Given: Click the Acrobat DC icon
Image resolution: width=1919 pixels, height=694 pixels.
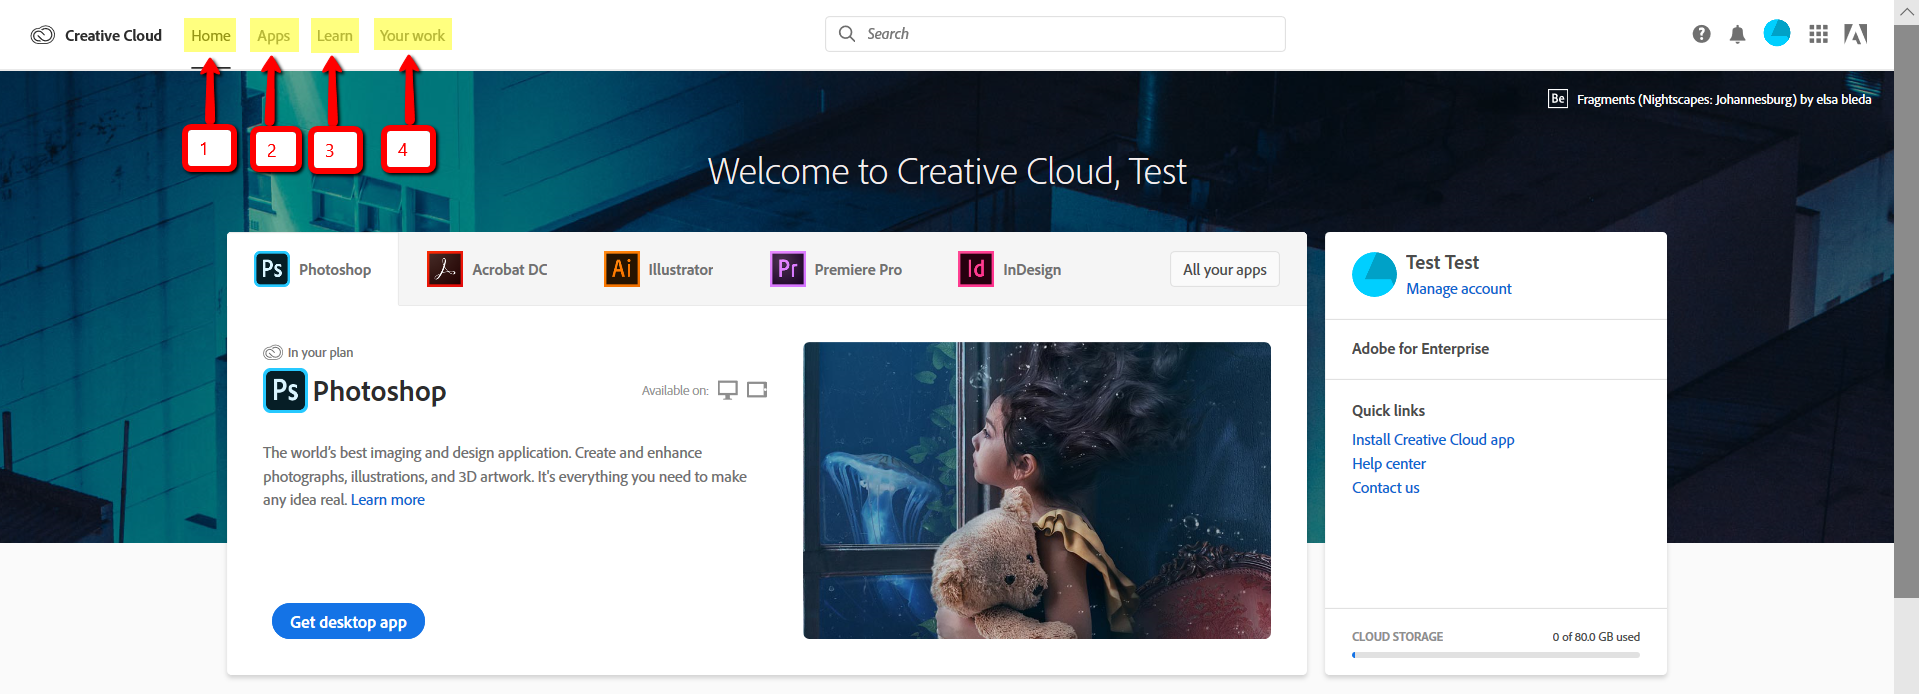Looking at the screenshot, I should [x=445, y=269].
